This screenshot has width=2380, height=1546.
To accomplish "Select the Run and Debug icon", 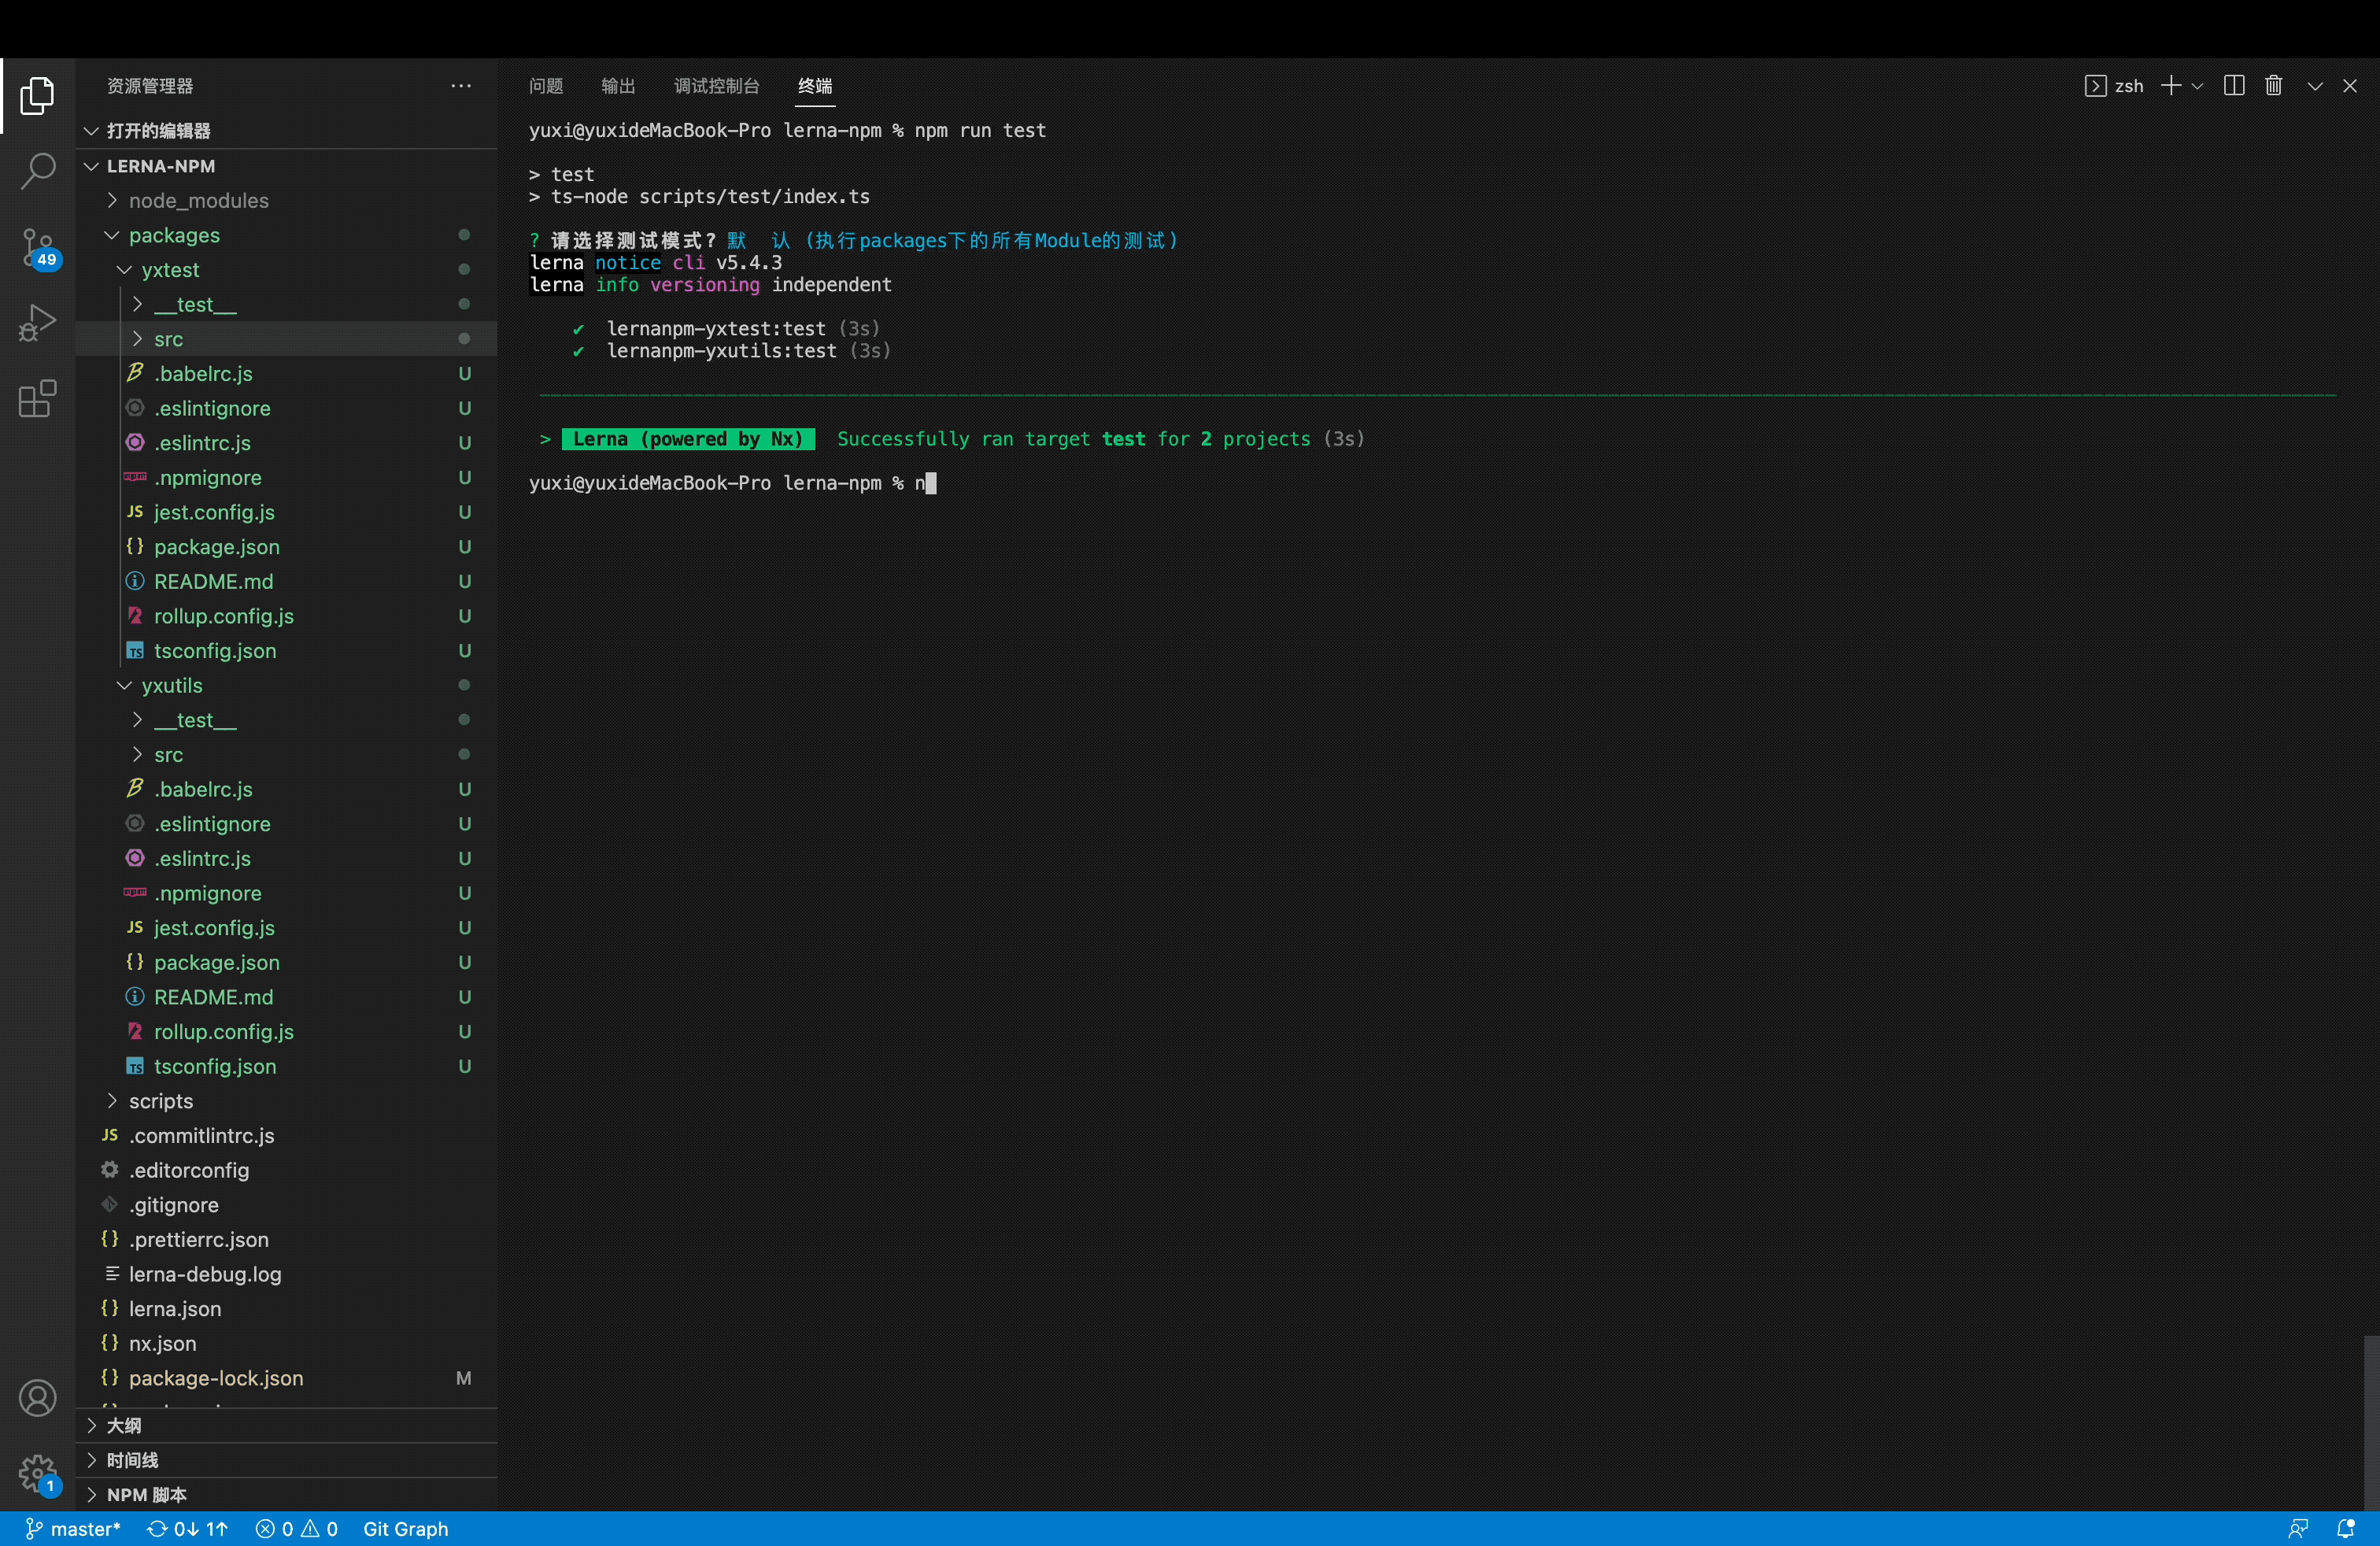I will tap(37, 323).
